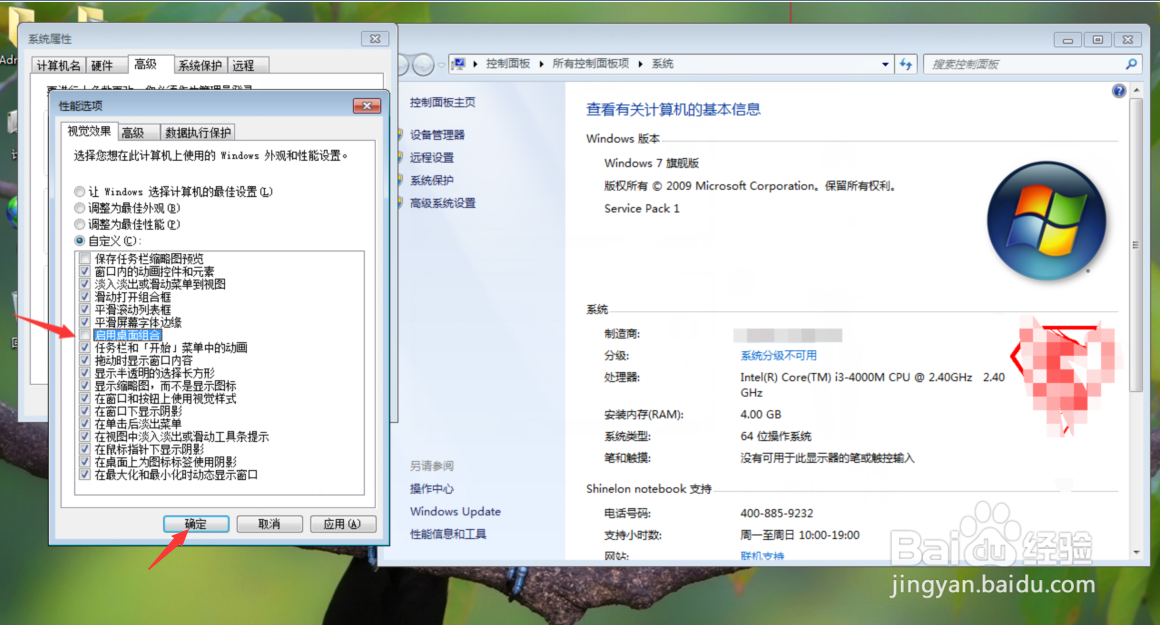Uncheck 淡入淡出或滑动菜单到视图
This screenshot has width=1160, height=625.
pyautogui.click(x=85, y=284)
